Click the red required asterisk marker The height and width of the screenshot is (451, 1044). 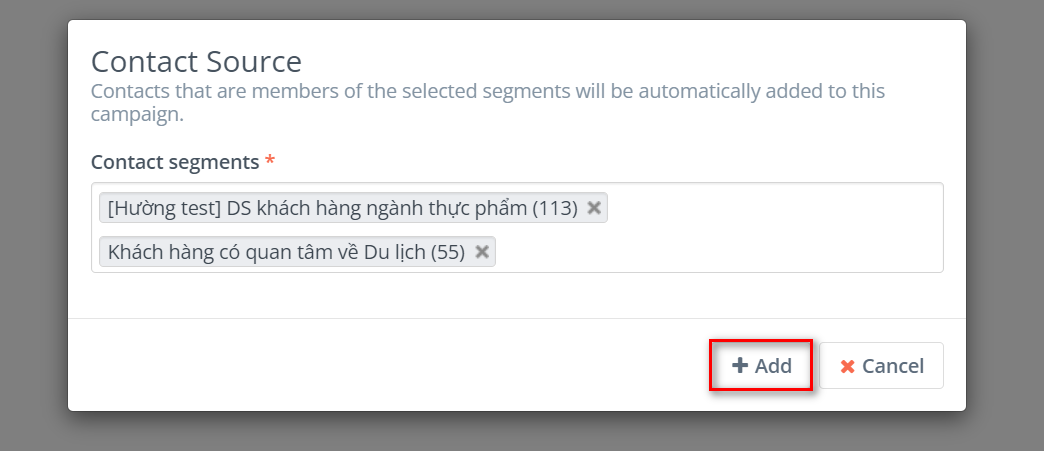270,161
